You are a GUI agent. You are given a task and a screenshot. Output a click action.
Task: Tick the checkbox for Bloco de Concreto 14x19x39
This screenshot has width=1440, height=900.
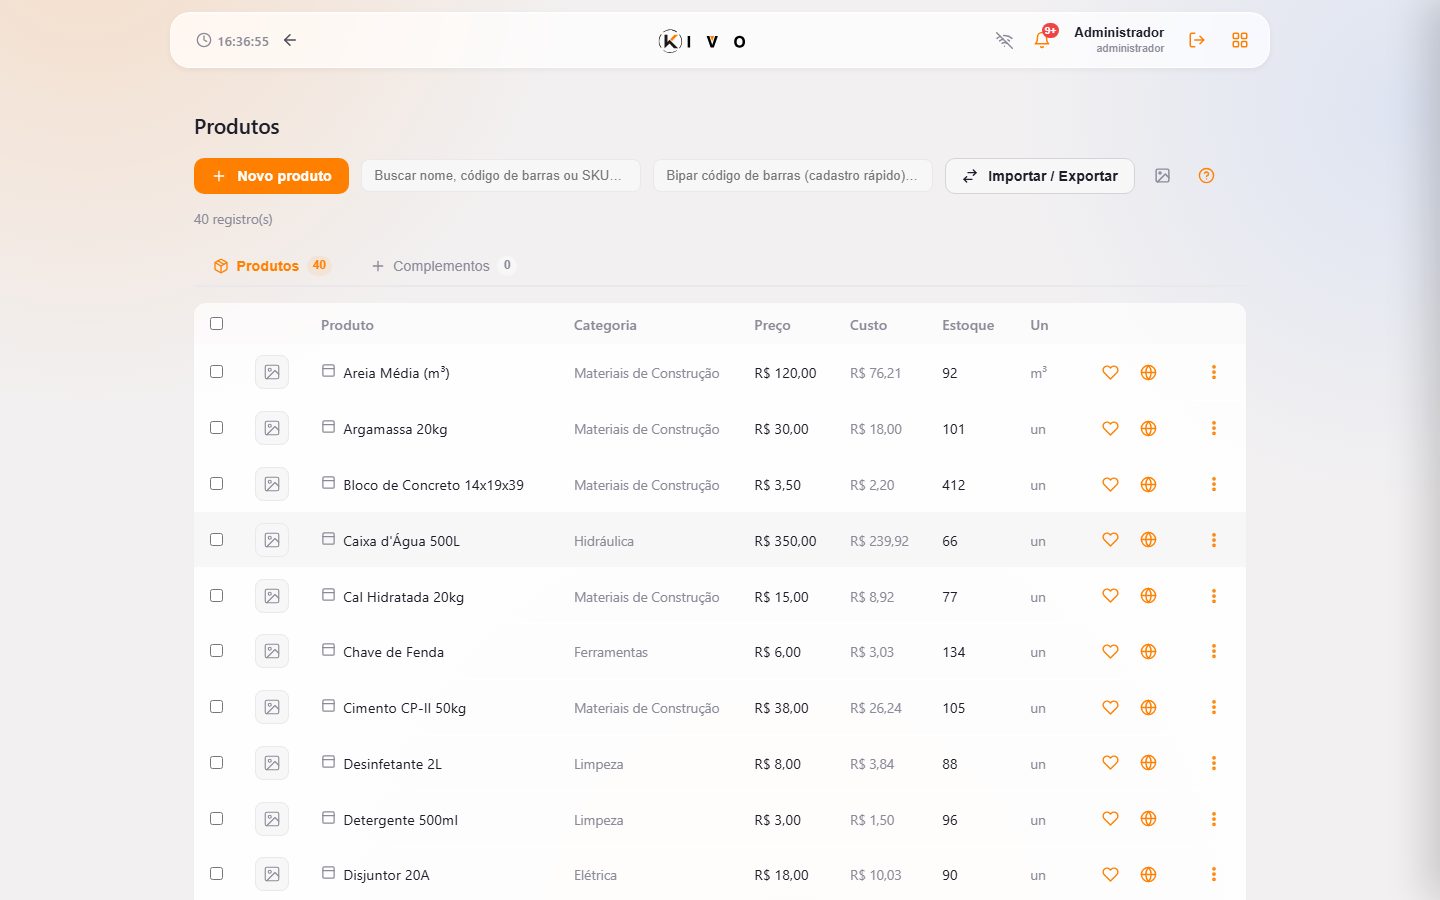pyautogui.click(x=216, y=484)
